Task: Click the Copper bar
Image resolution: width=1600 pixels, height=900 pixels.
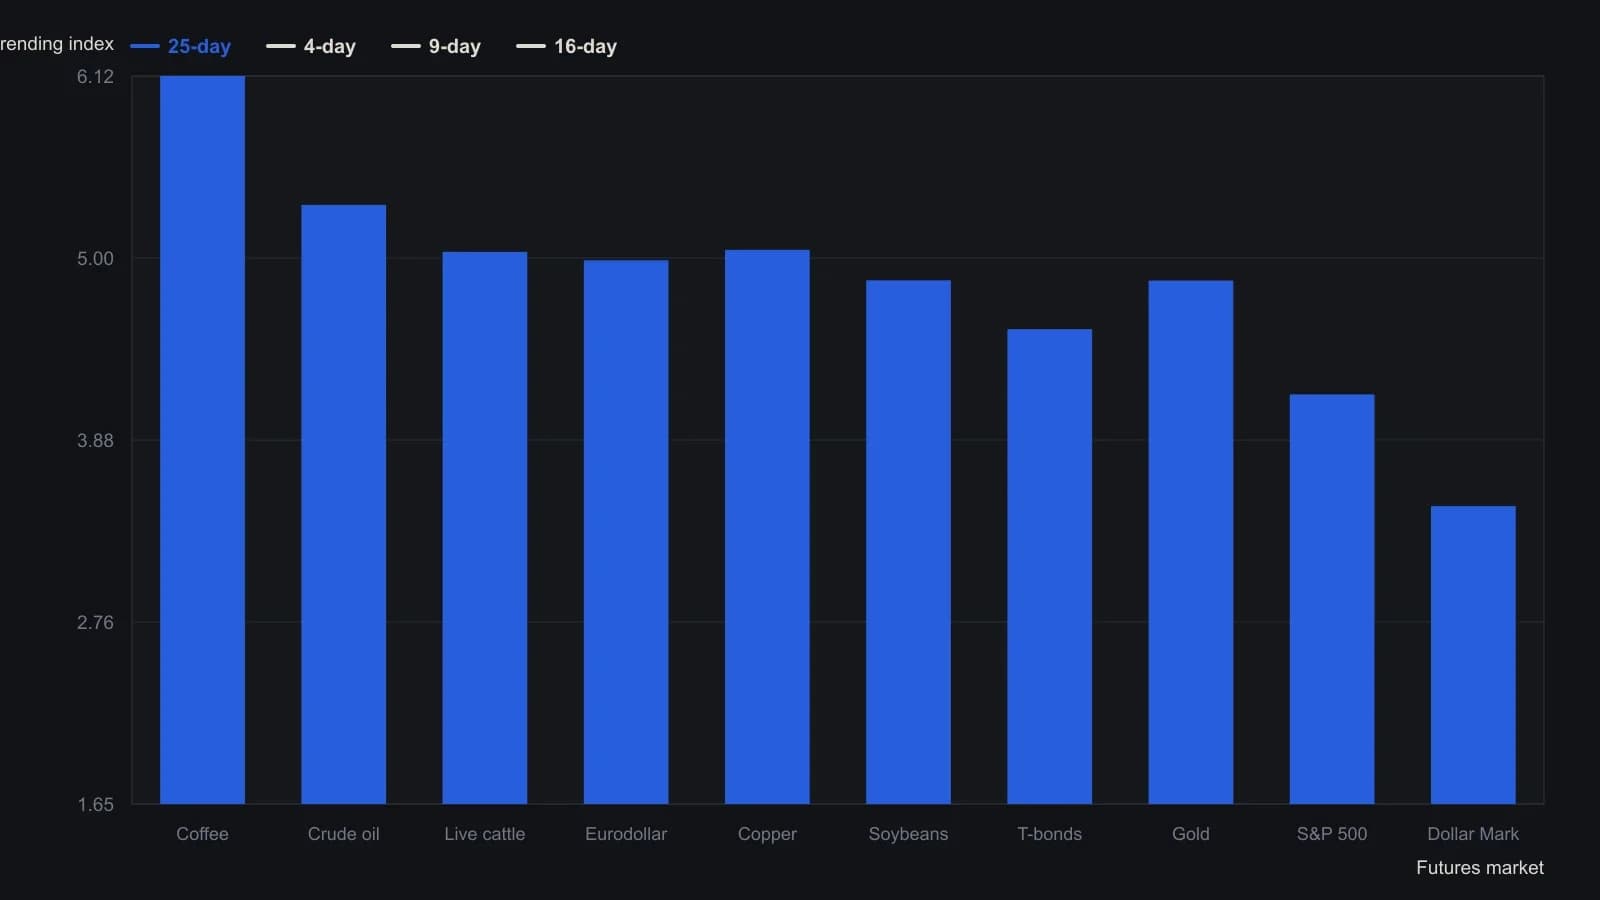Action: [x=767, y=527]
